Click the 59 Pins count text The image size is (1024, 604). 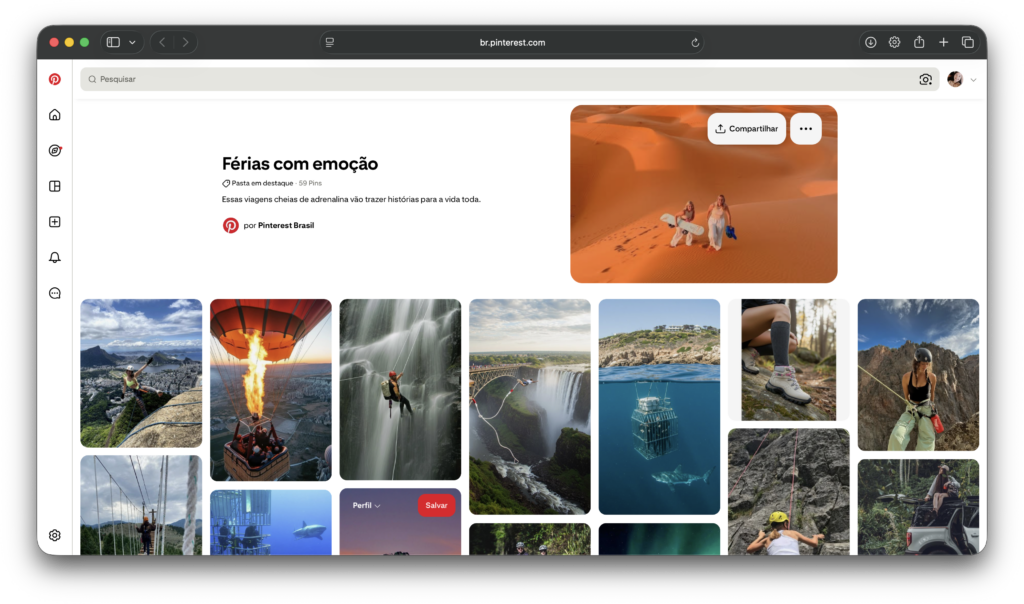[x=310, y=183]
